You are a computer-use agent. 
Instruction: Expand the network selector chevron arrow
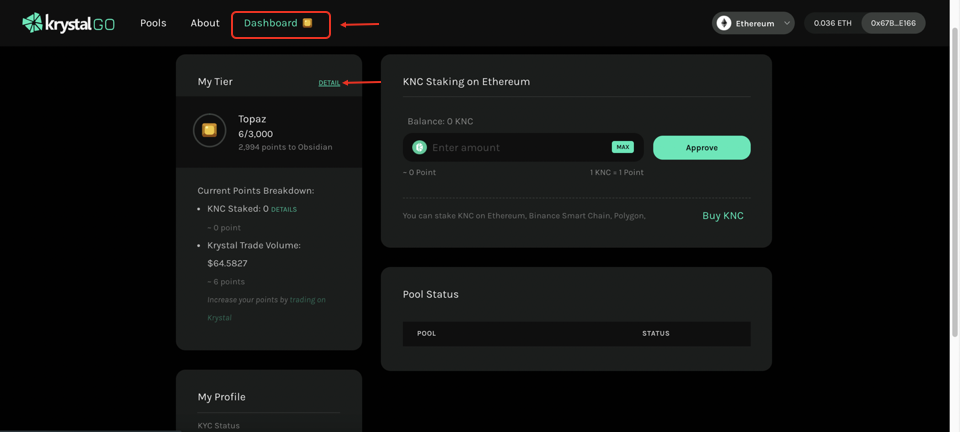[787, 23]
